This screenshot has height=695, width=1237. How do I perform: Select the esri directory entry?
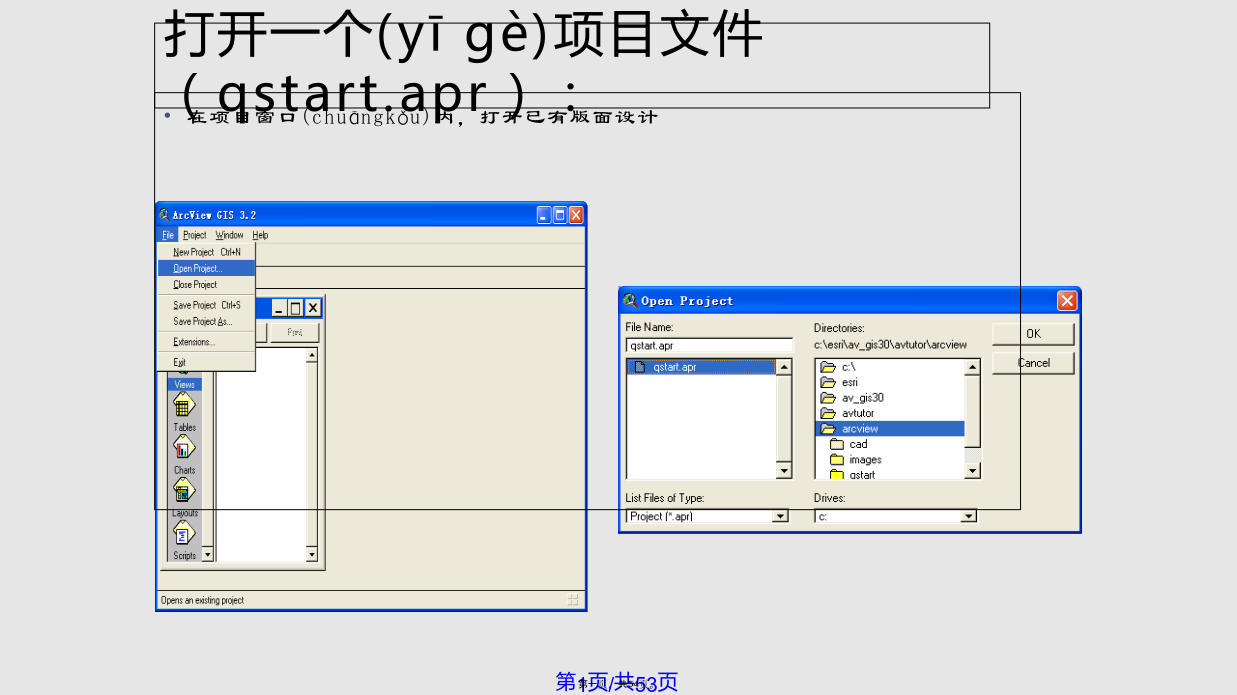tap(890, 382)
